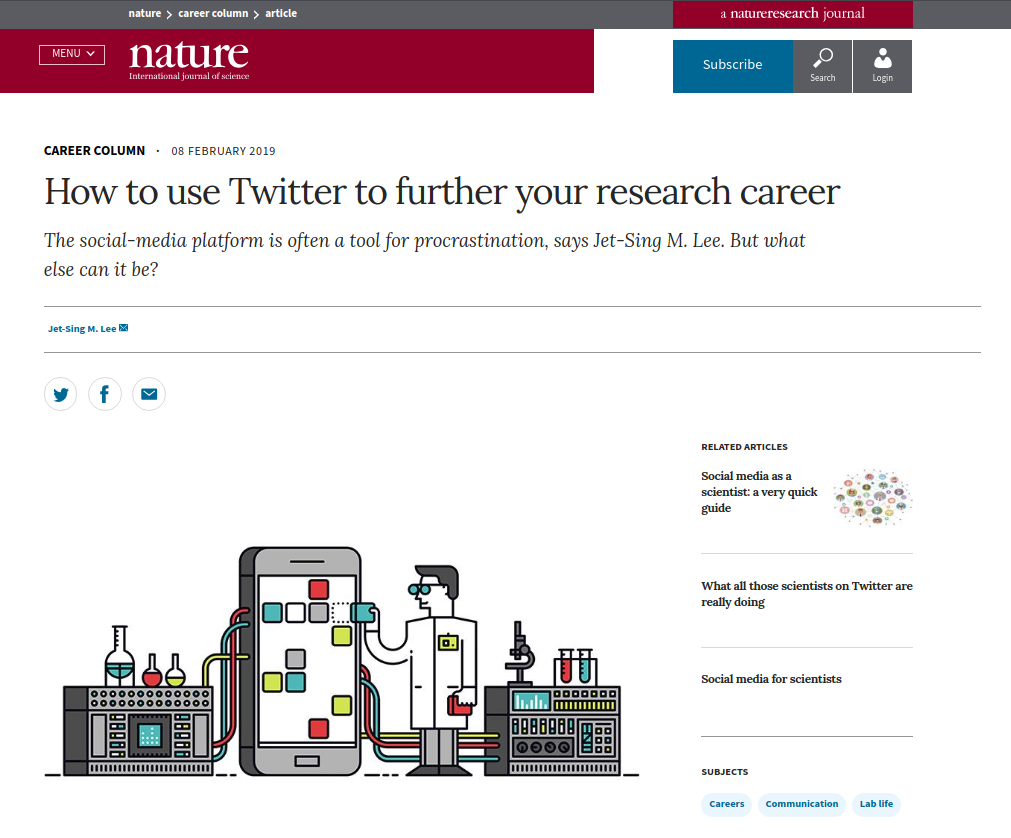Share article via email envelope icon
Image resolution: width=1011 pixels, height=838 pixels.
coord(149,394)
